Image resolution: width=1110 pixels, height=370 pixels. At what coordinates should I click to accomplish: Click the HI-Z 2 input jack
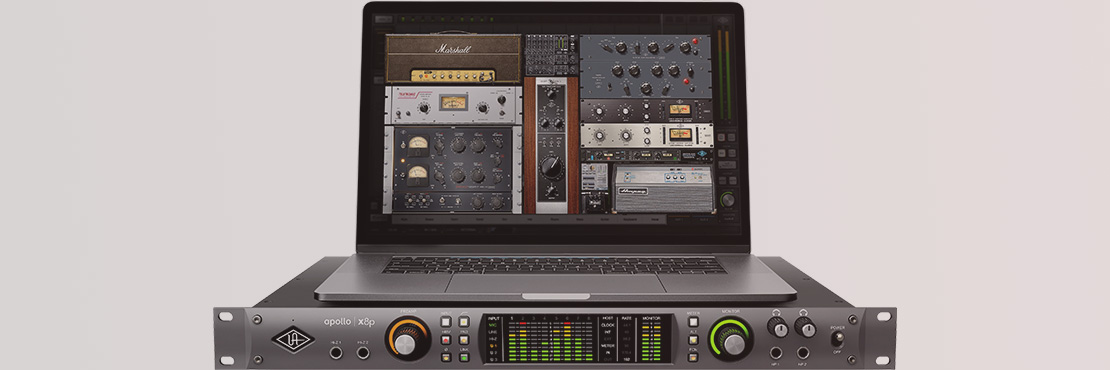(363, 352)
